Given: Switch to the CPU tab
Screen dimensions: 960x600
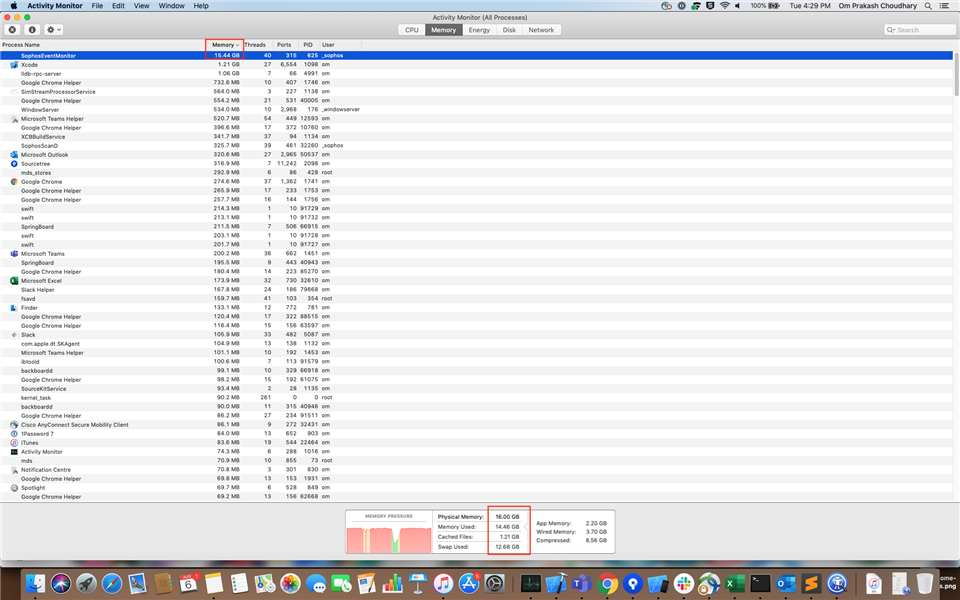Looking at the screenshot, I should pos(411,30).
